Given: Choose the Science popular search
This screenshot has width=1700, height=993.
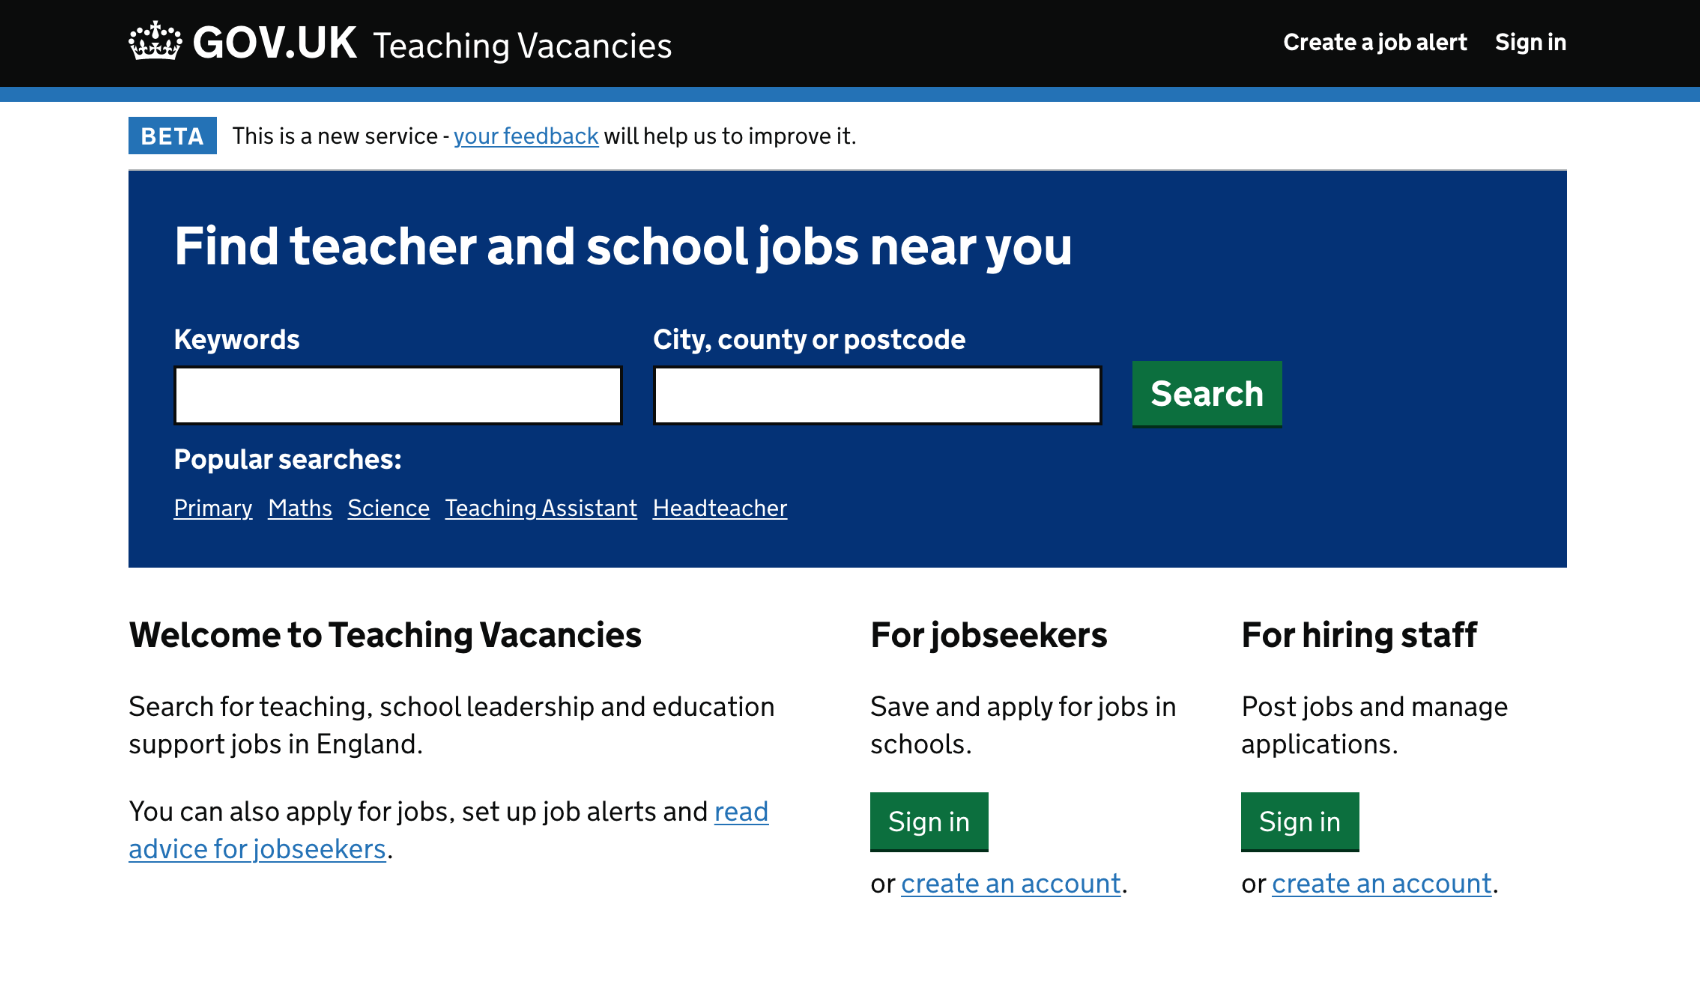Looking at the screenshot, I should coord(389,508).
